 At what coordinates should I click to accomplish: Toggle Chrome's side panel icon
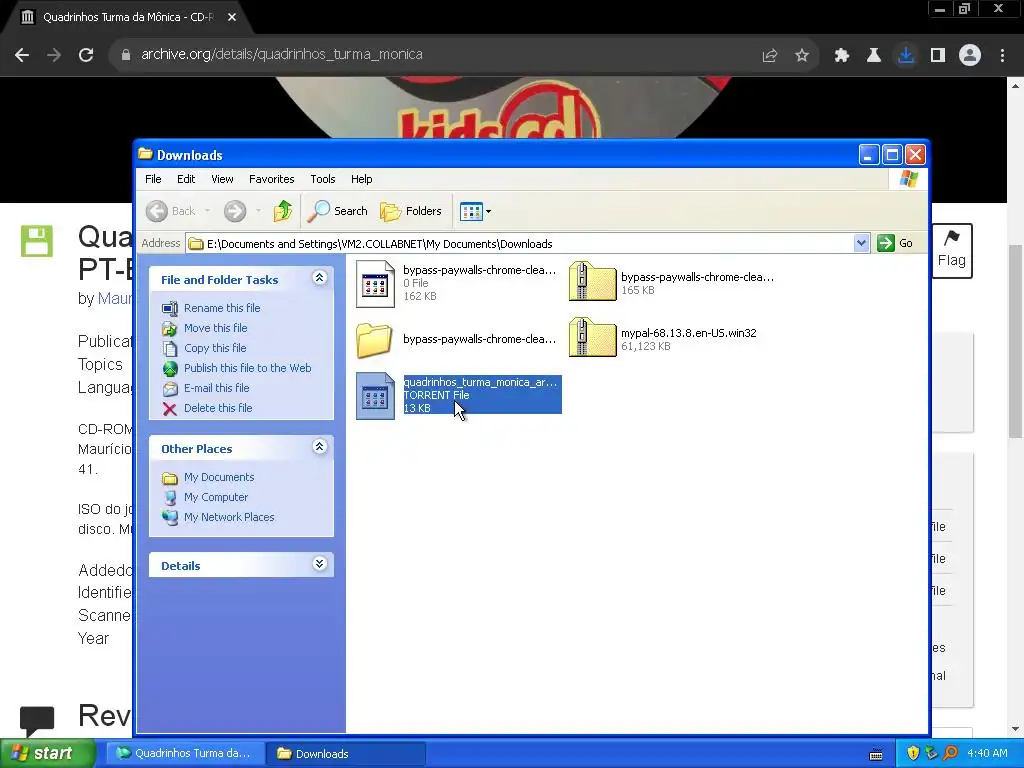pos(938,56)
